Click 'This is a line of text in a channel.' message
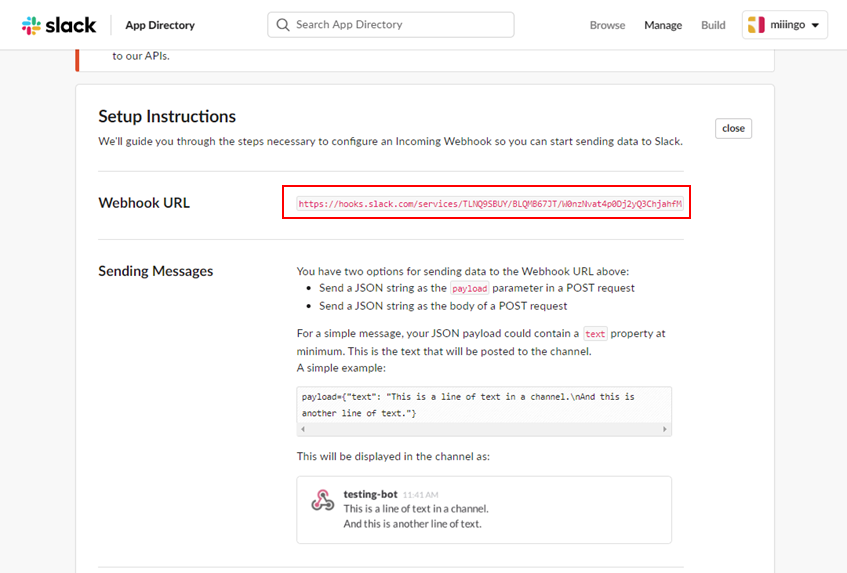 (416, 509)
